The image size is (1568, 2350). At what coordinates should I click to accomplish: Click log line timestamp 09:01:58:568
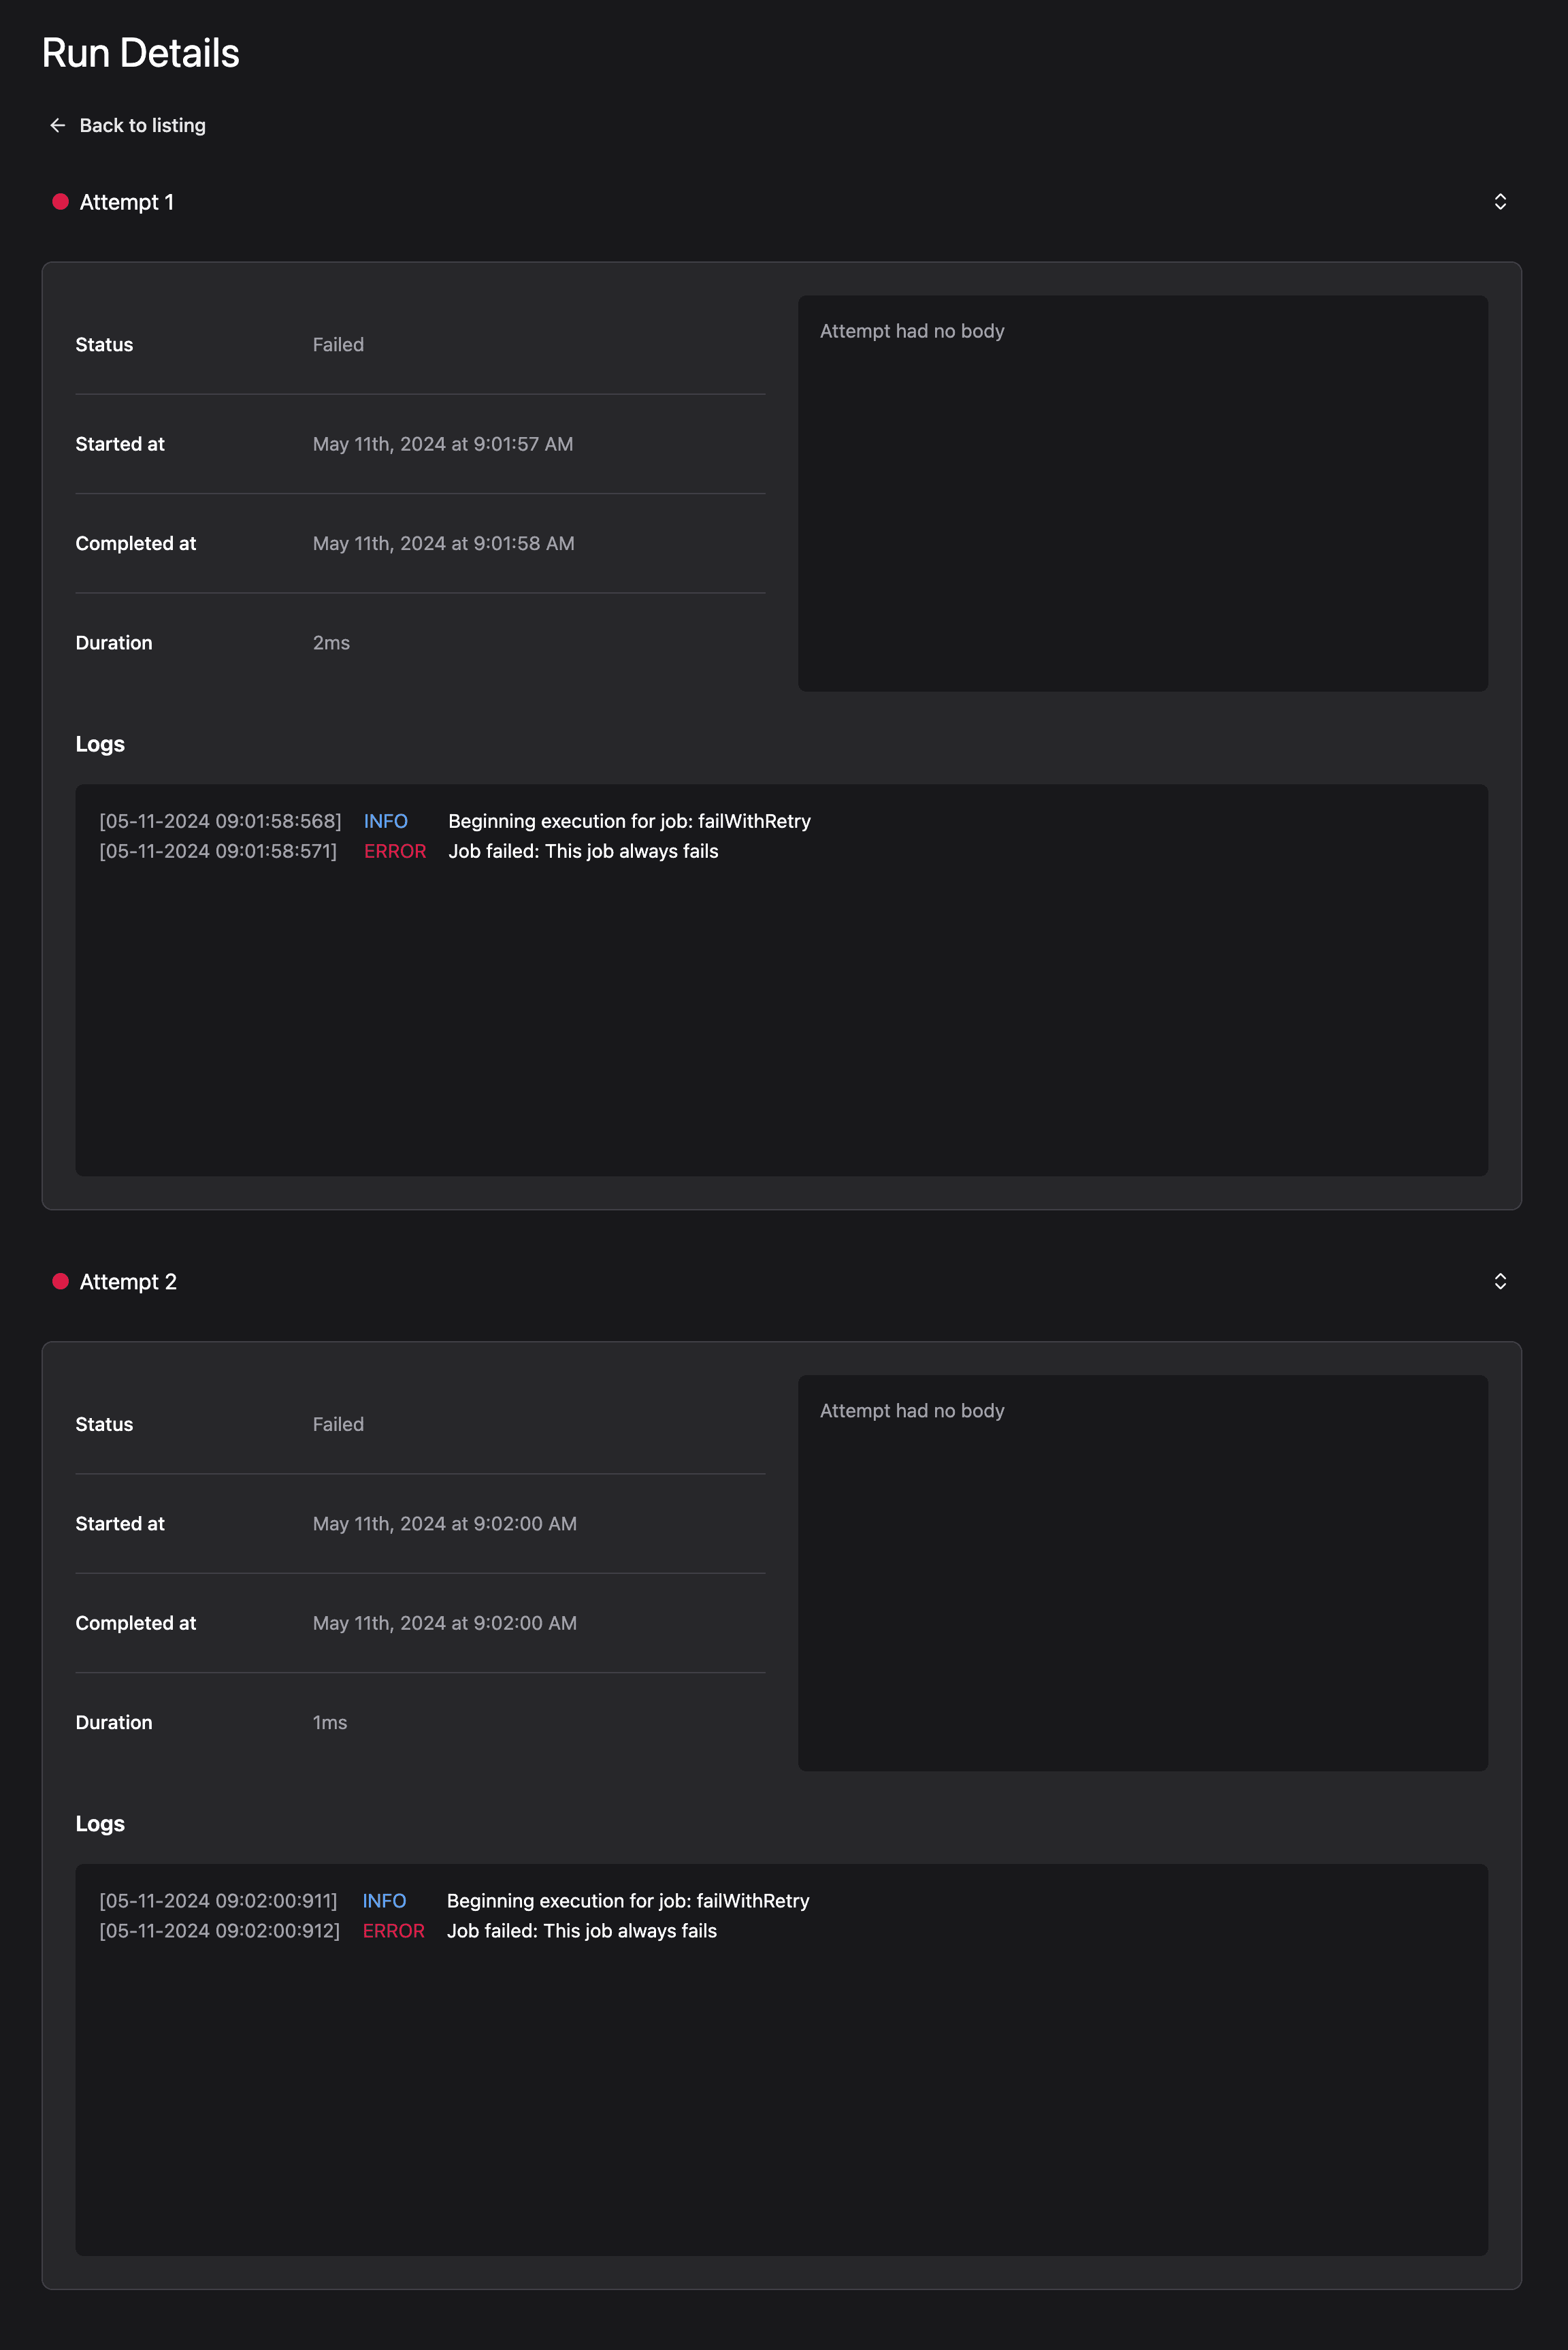[220, 821]
